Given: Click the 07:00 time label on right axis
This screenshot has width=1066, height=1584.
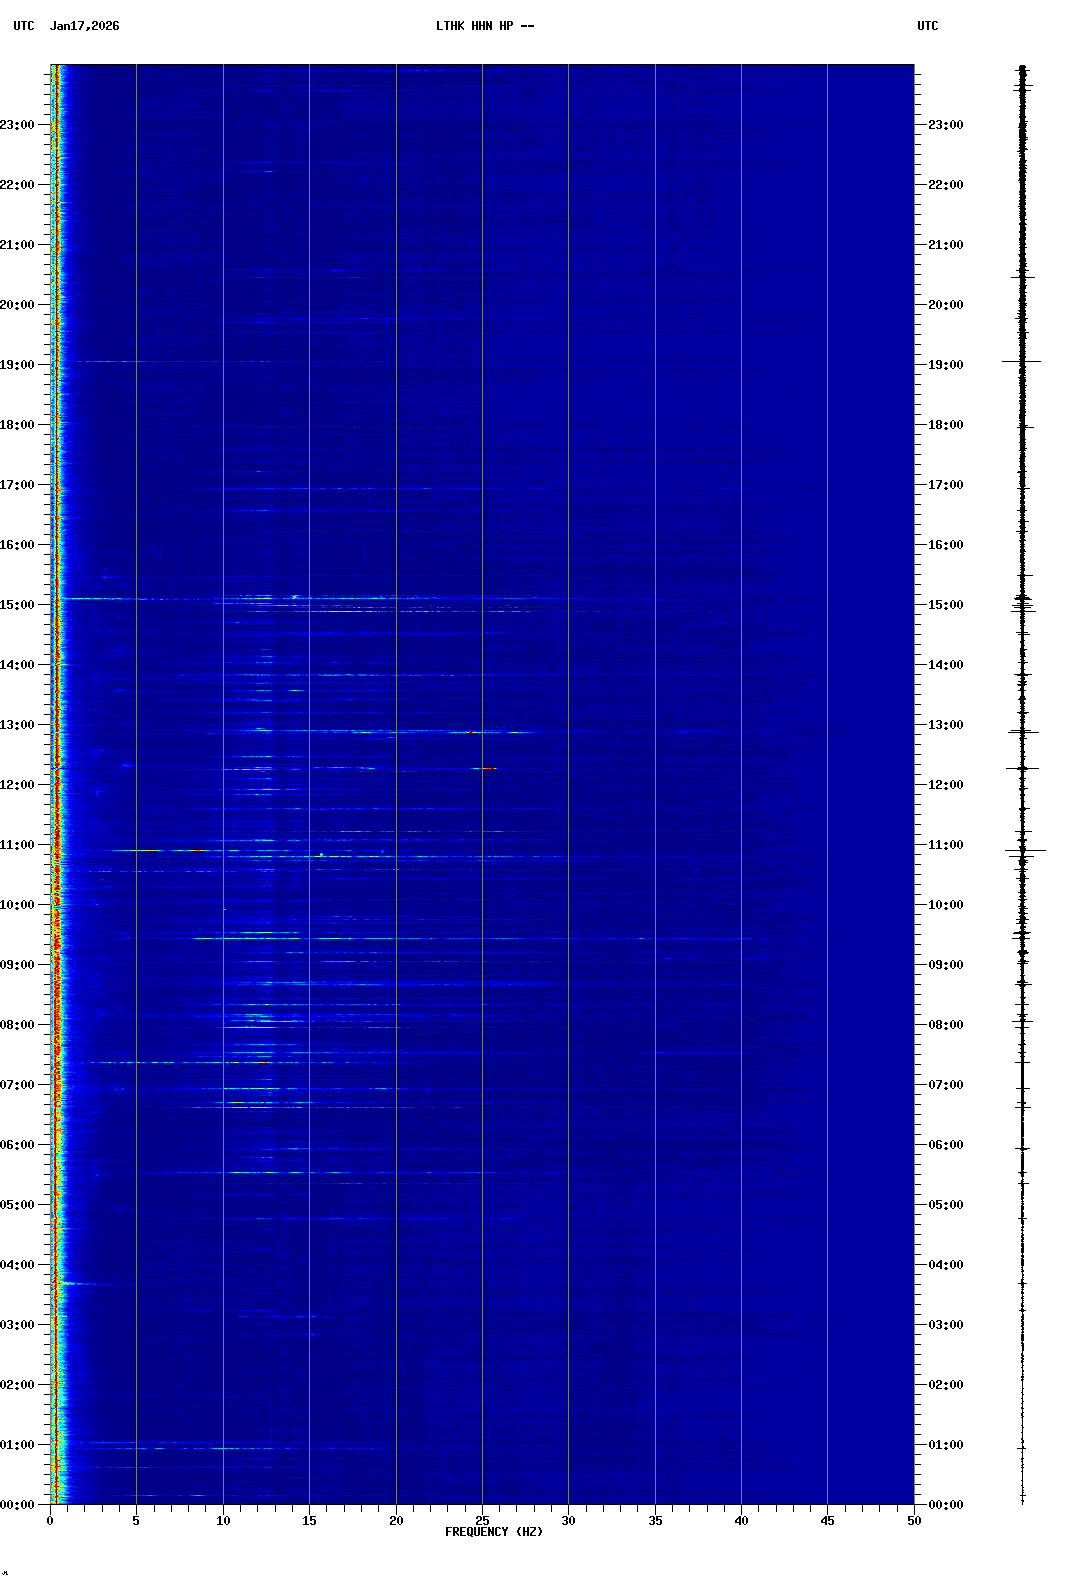Looking at the screenshot, I should click(x=945, y=1085).
